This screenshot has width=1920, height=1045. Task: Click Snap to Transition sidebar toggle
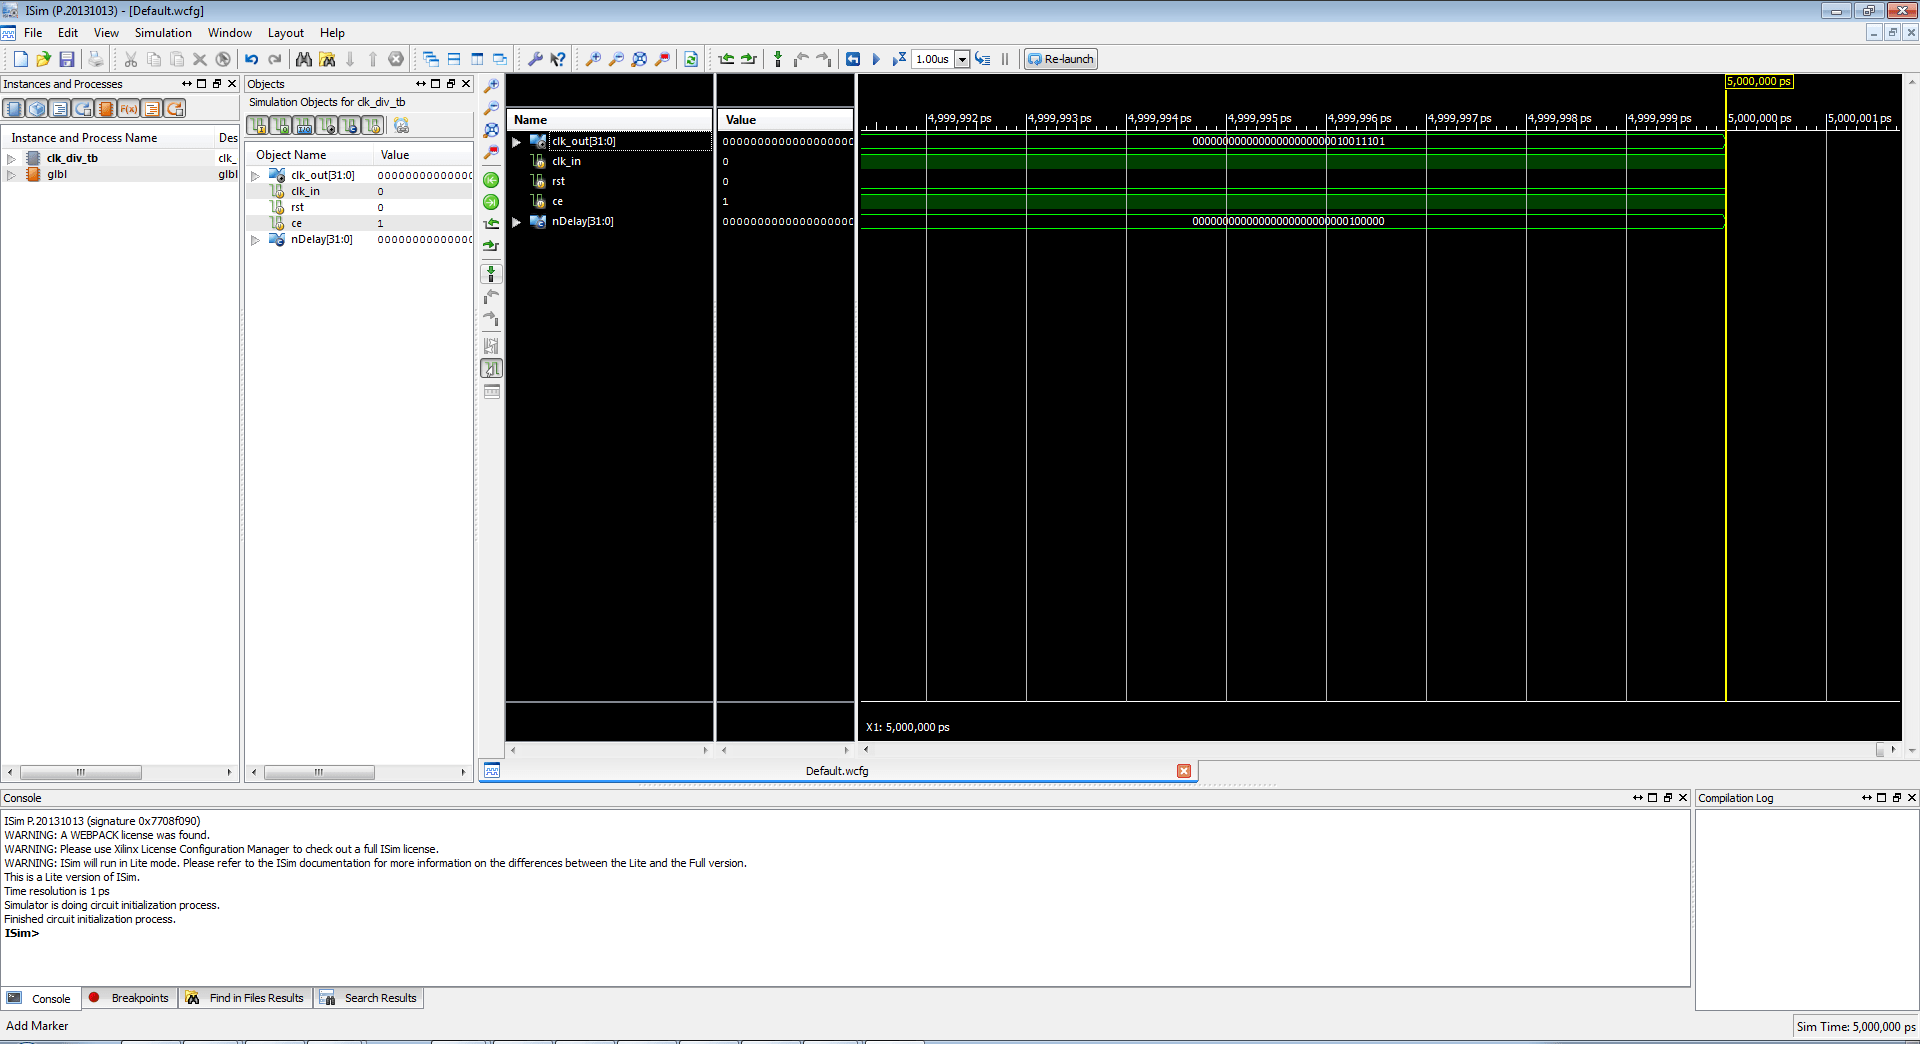click(491, 368)
